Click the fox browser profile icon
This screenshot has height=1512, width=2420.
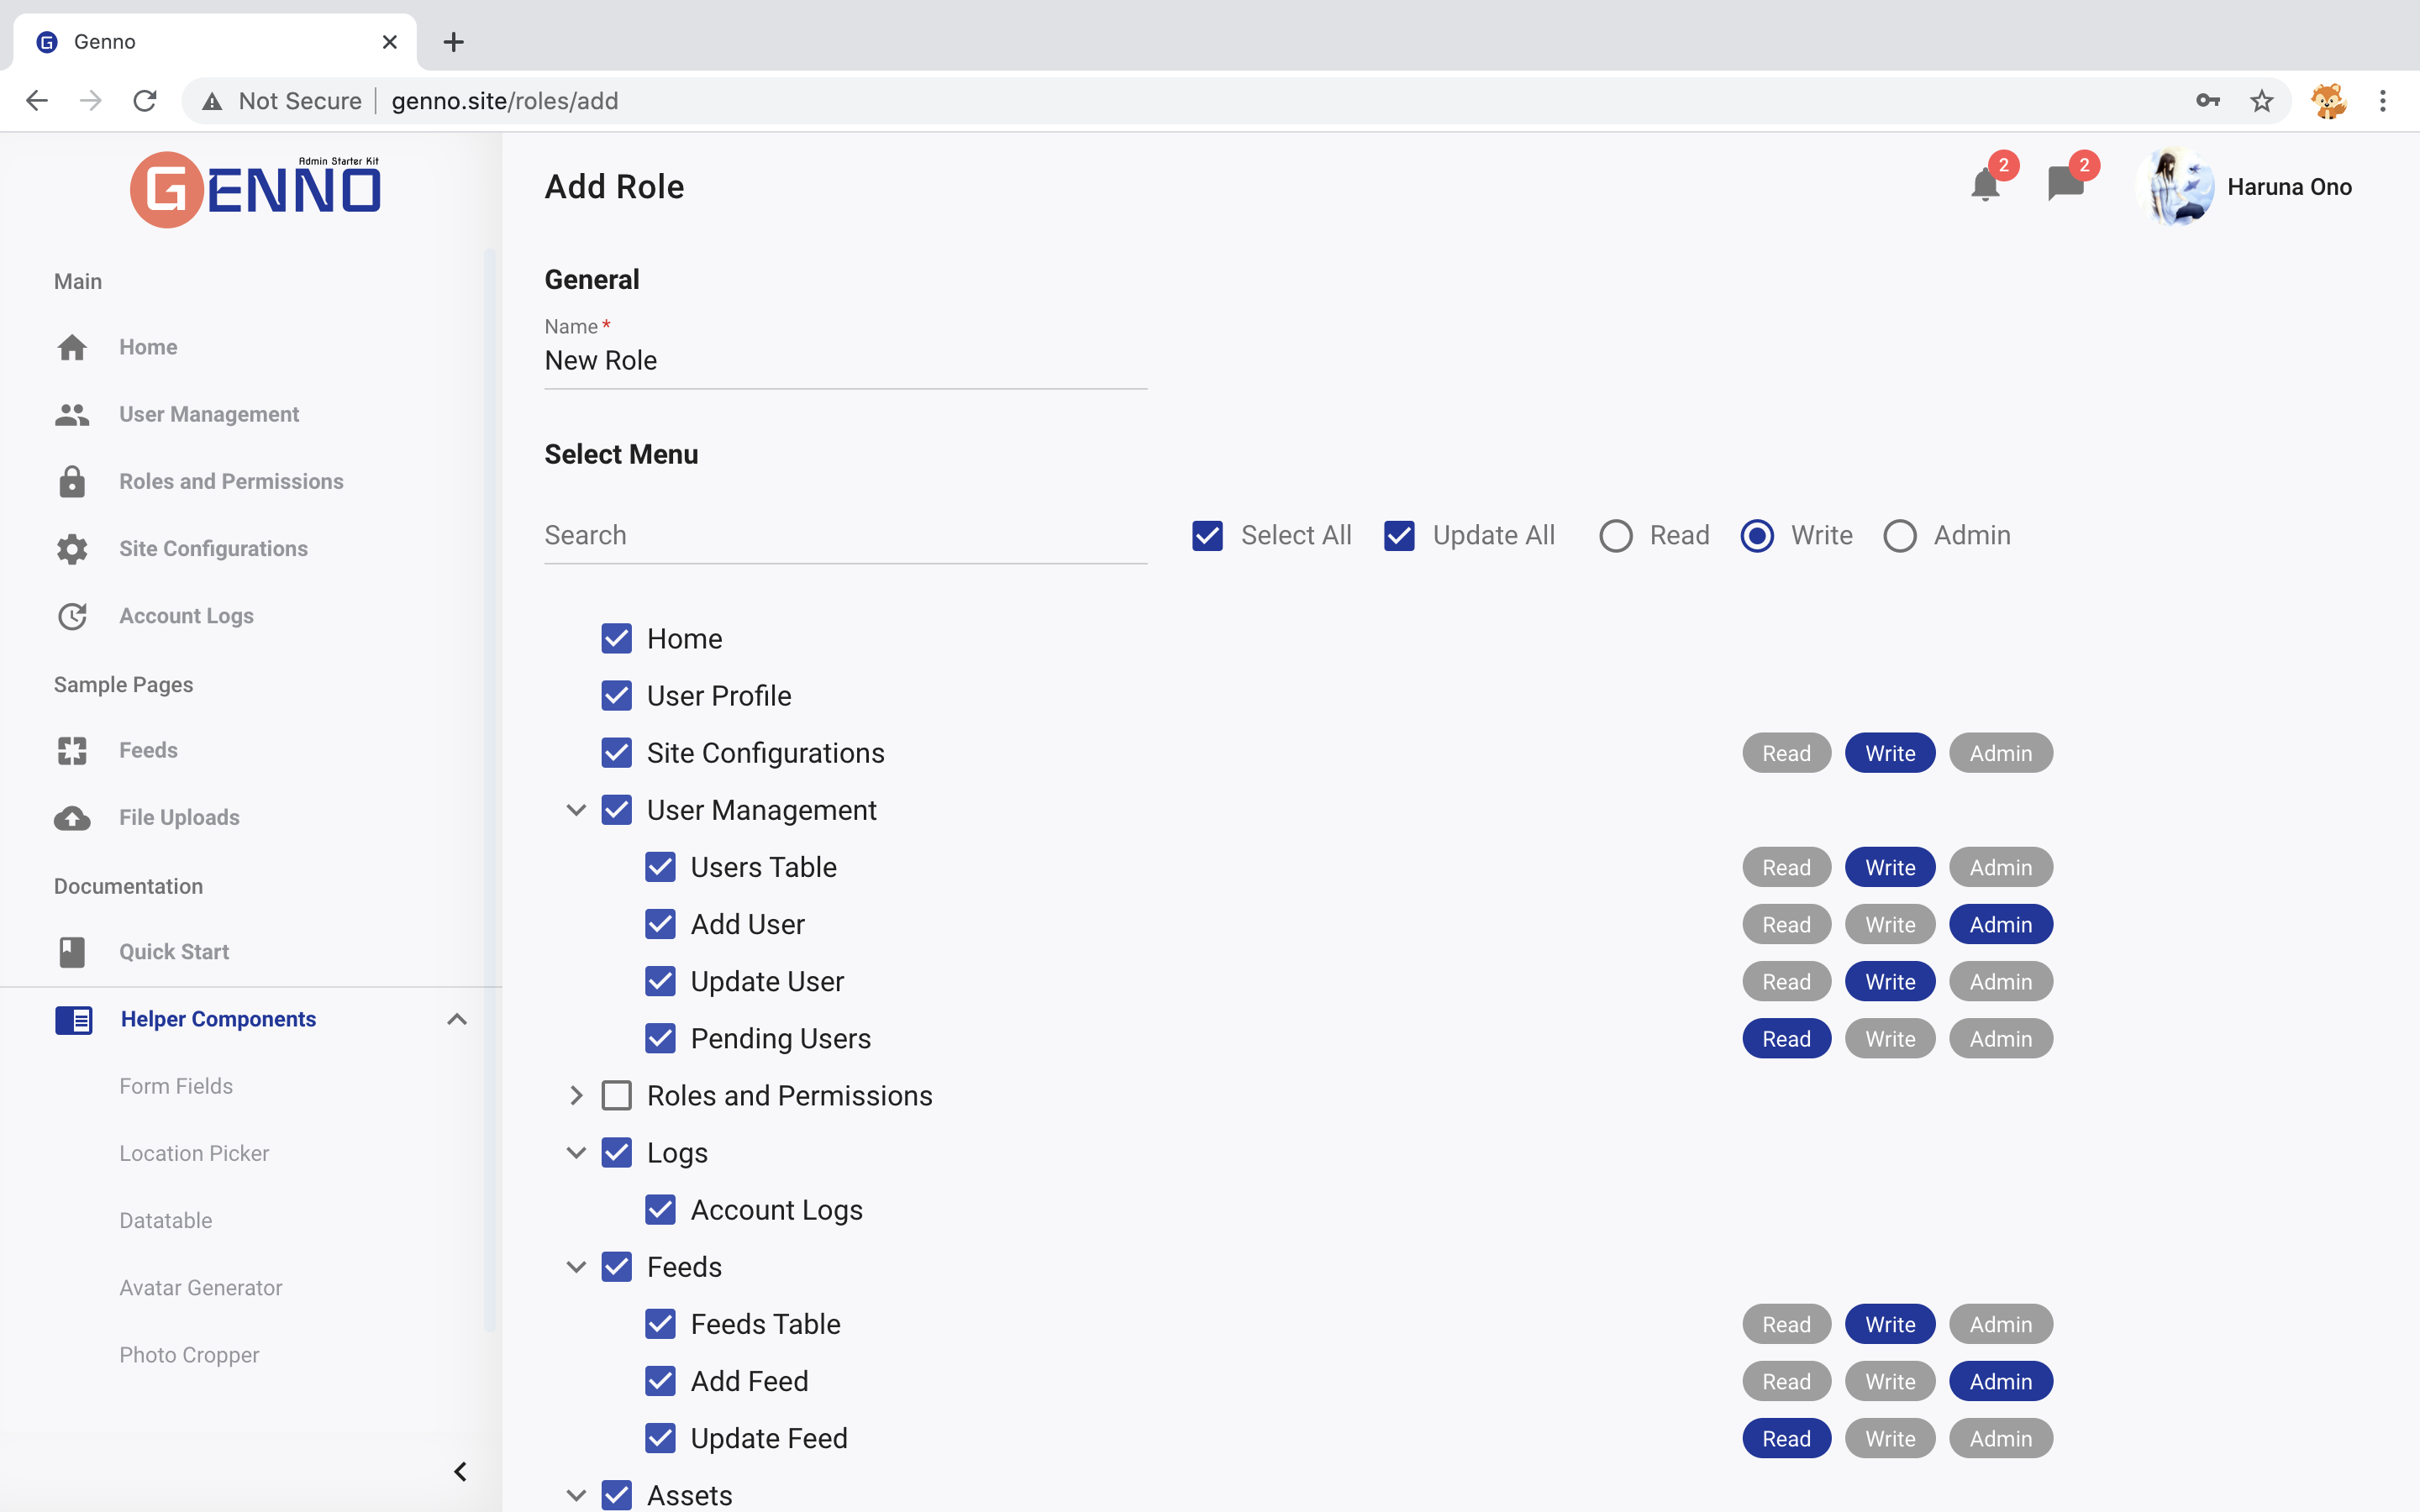2329,101
